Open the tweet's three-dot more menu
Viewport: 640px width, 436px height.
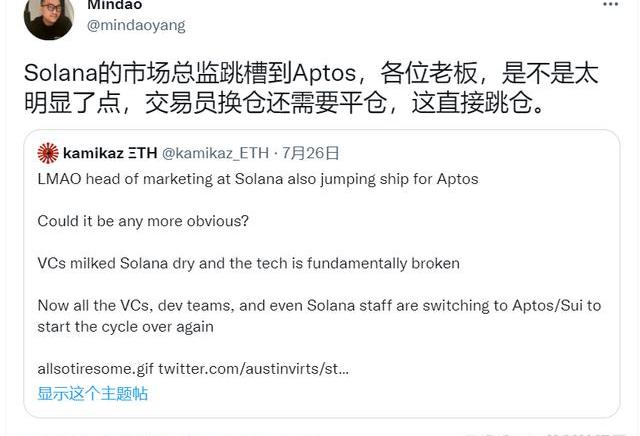tap(610, 6)
